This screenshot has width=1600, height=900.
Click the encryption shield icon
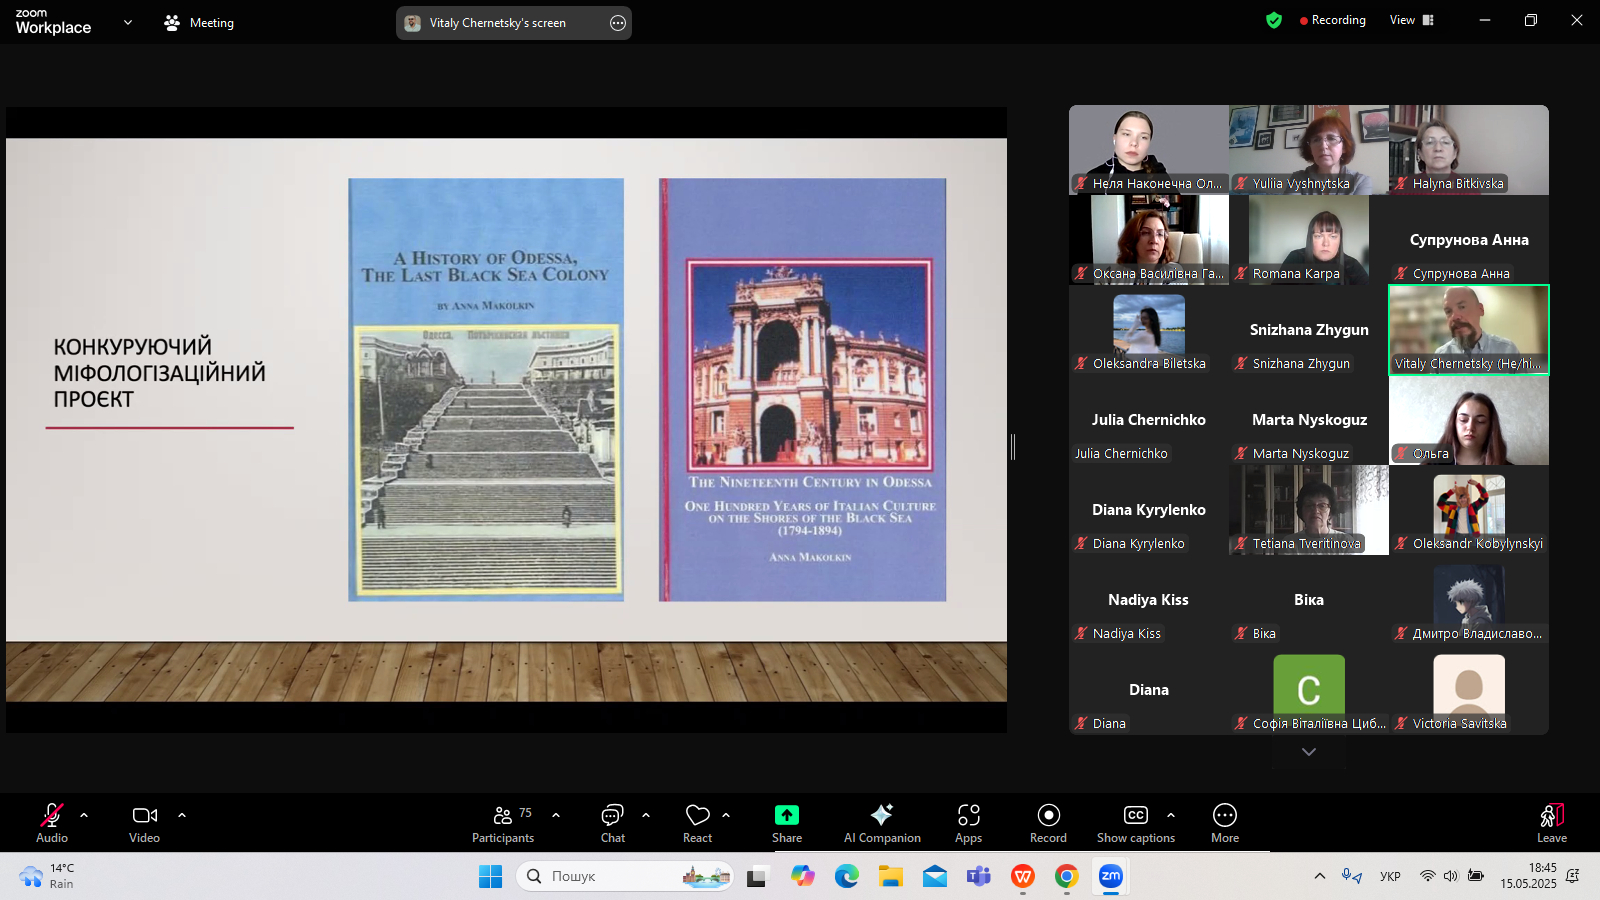[1273, 20]
